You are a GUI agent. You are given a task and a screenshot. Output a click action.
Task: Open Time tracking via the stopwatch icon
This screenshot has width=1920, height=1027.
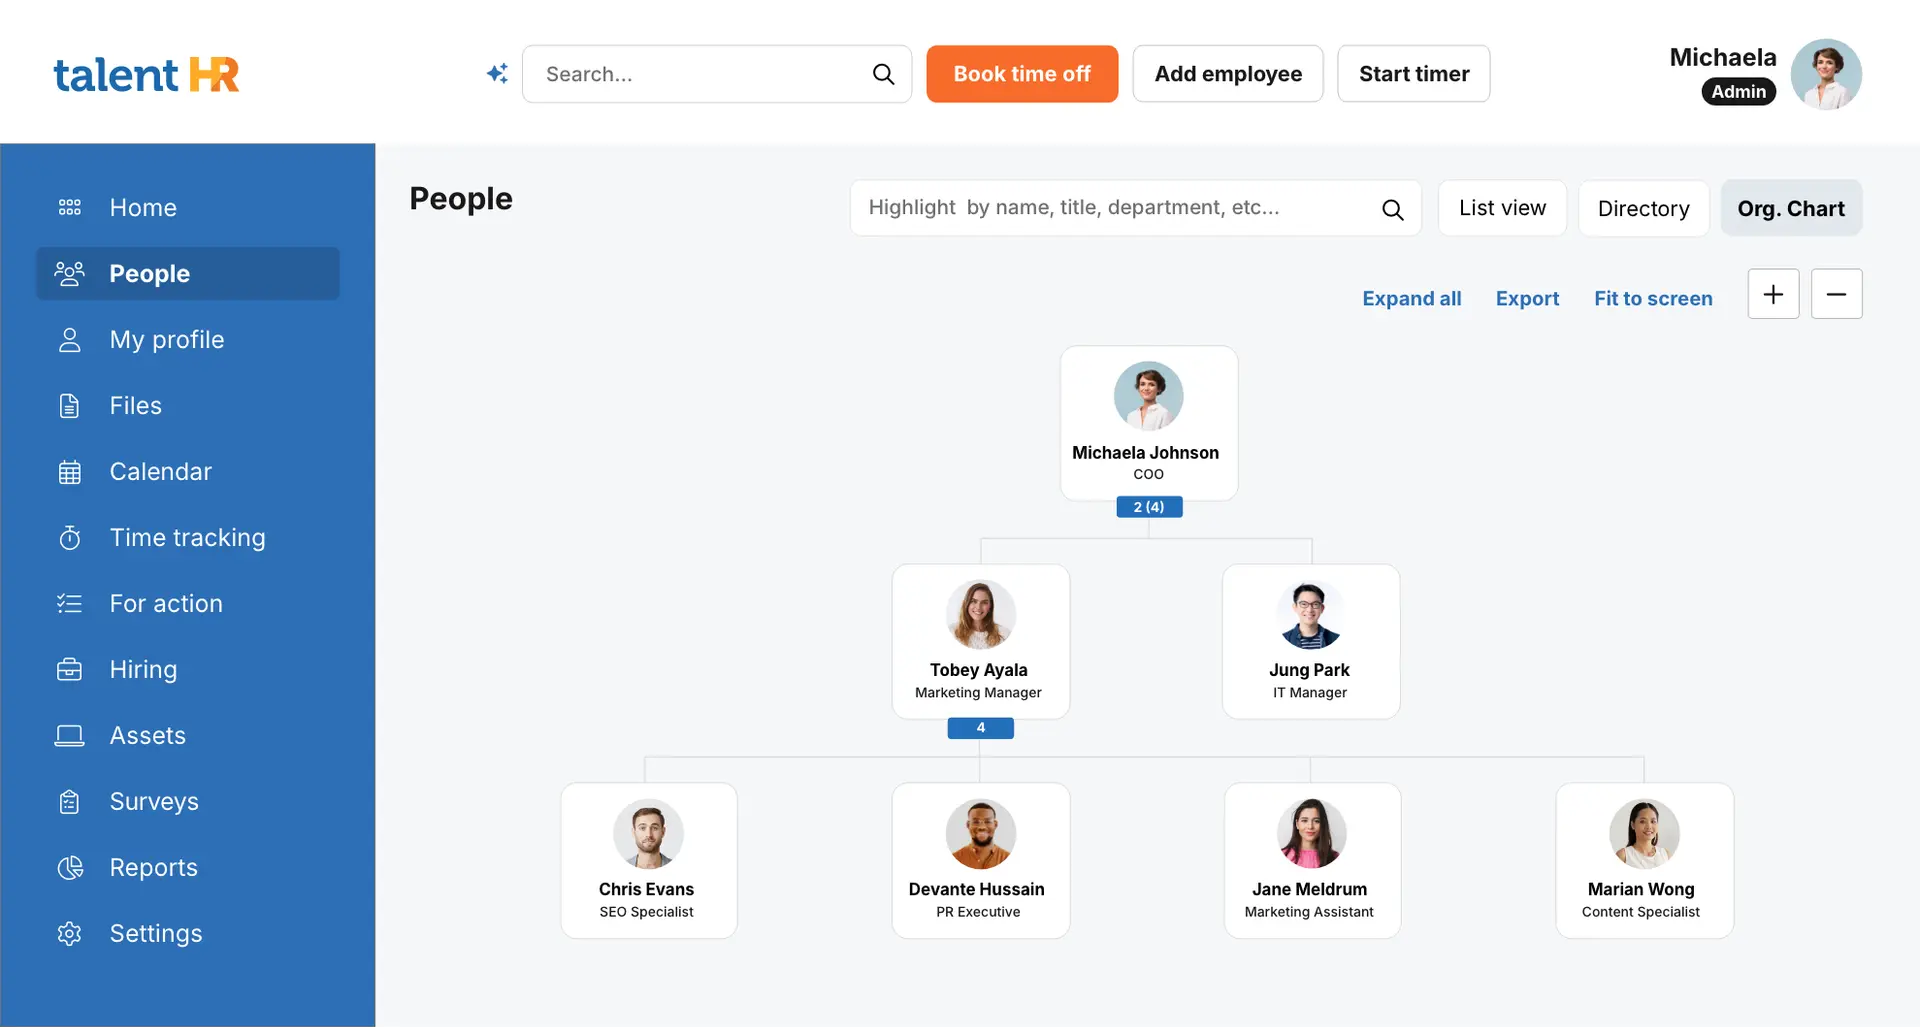pos(69,538)
